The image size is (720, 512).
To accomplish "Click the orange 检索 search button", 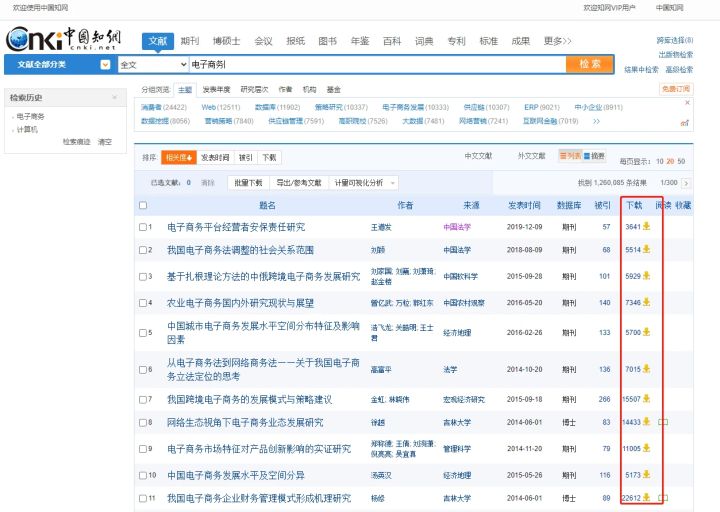I will (590, 64).
